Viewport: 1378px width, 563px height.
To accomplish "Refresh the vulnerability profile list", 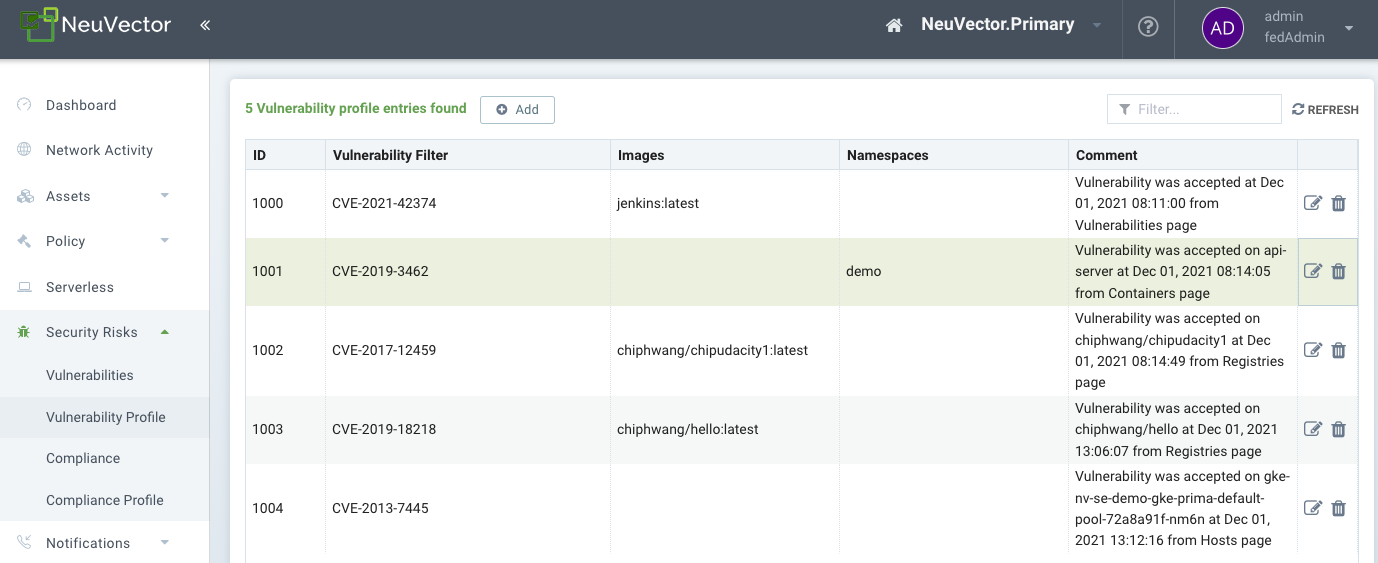I will 1325,110.
